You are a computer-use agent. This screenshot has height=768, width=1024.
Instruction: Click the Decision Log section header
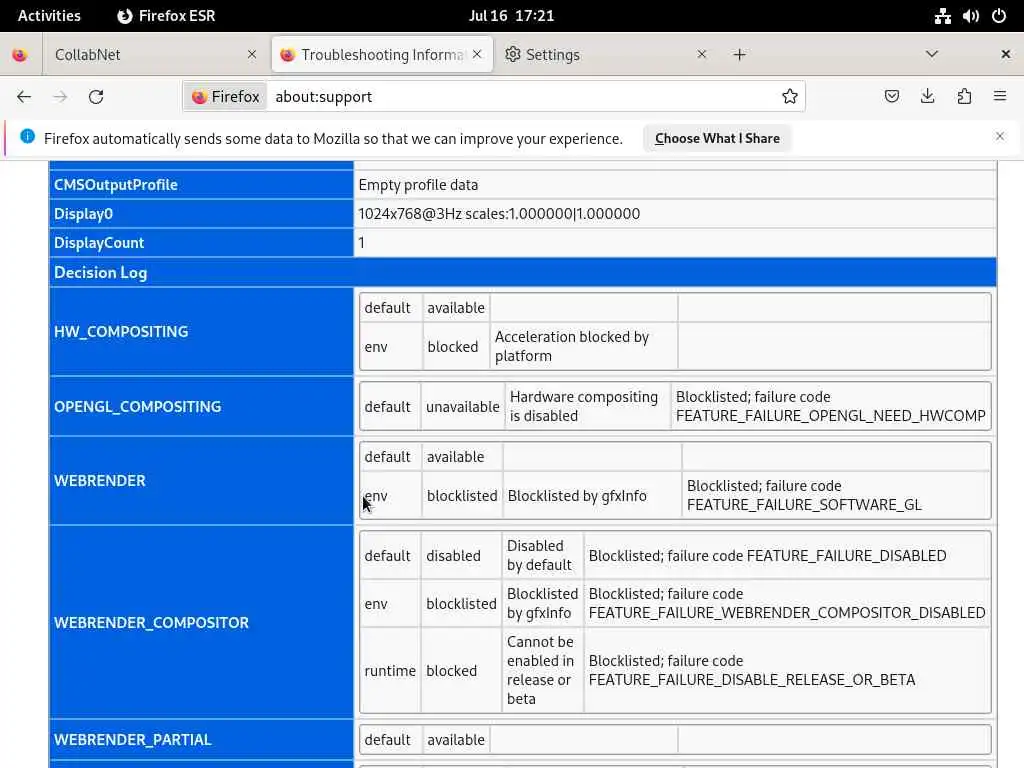[523, 272]
